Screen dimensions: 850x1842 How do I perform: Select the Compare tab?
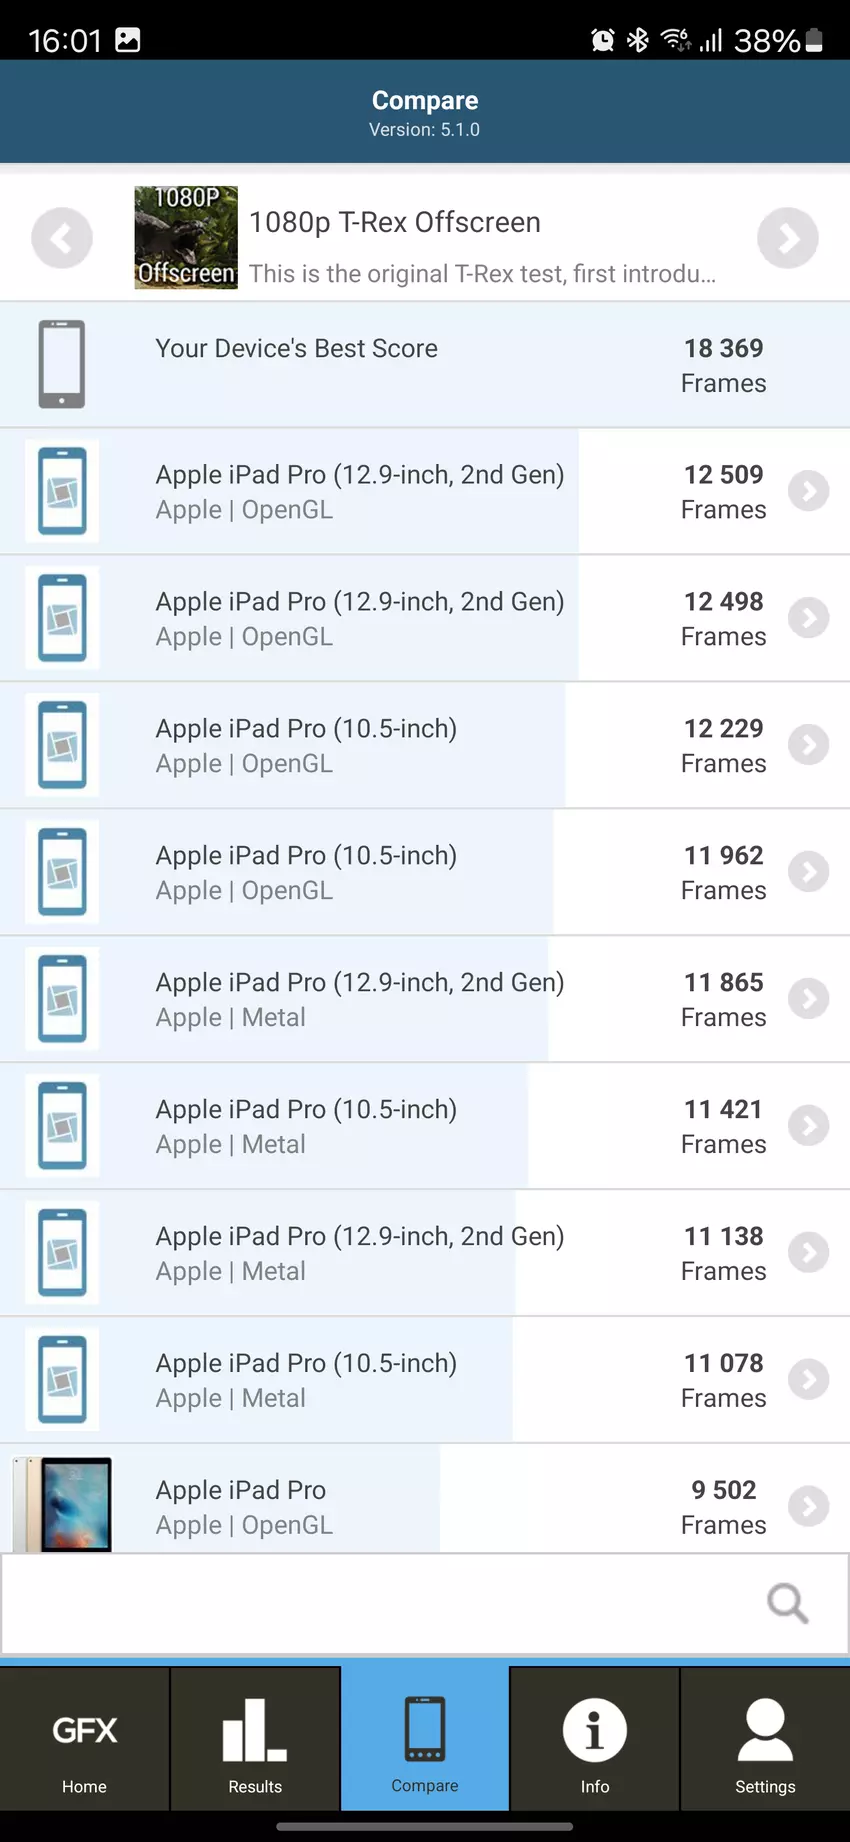(x=425, y=1740)
